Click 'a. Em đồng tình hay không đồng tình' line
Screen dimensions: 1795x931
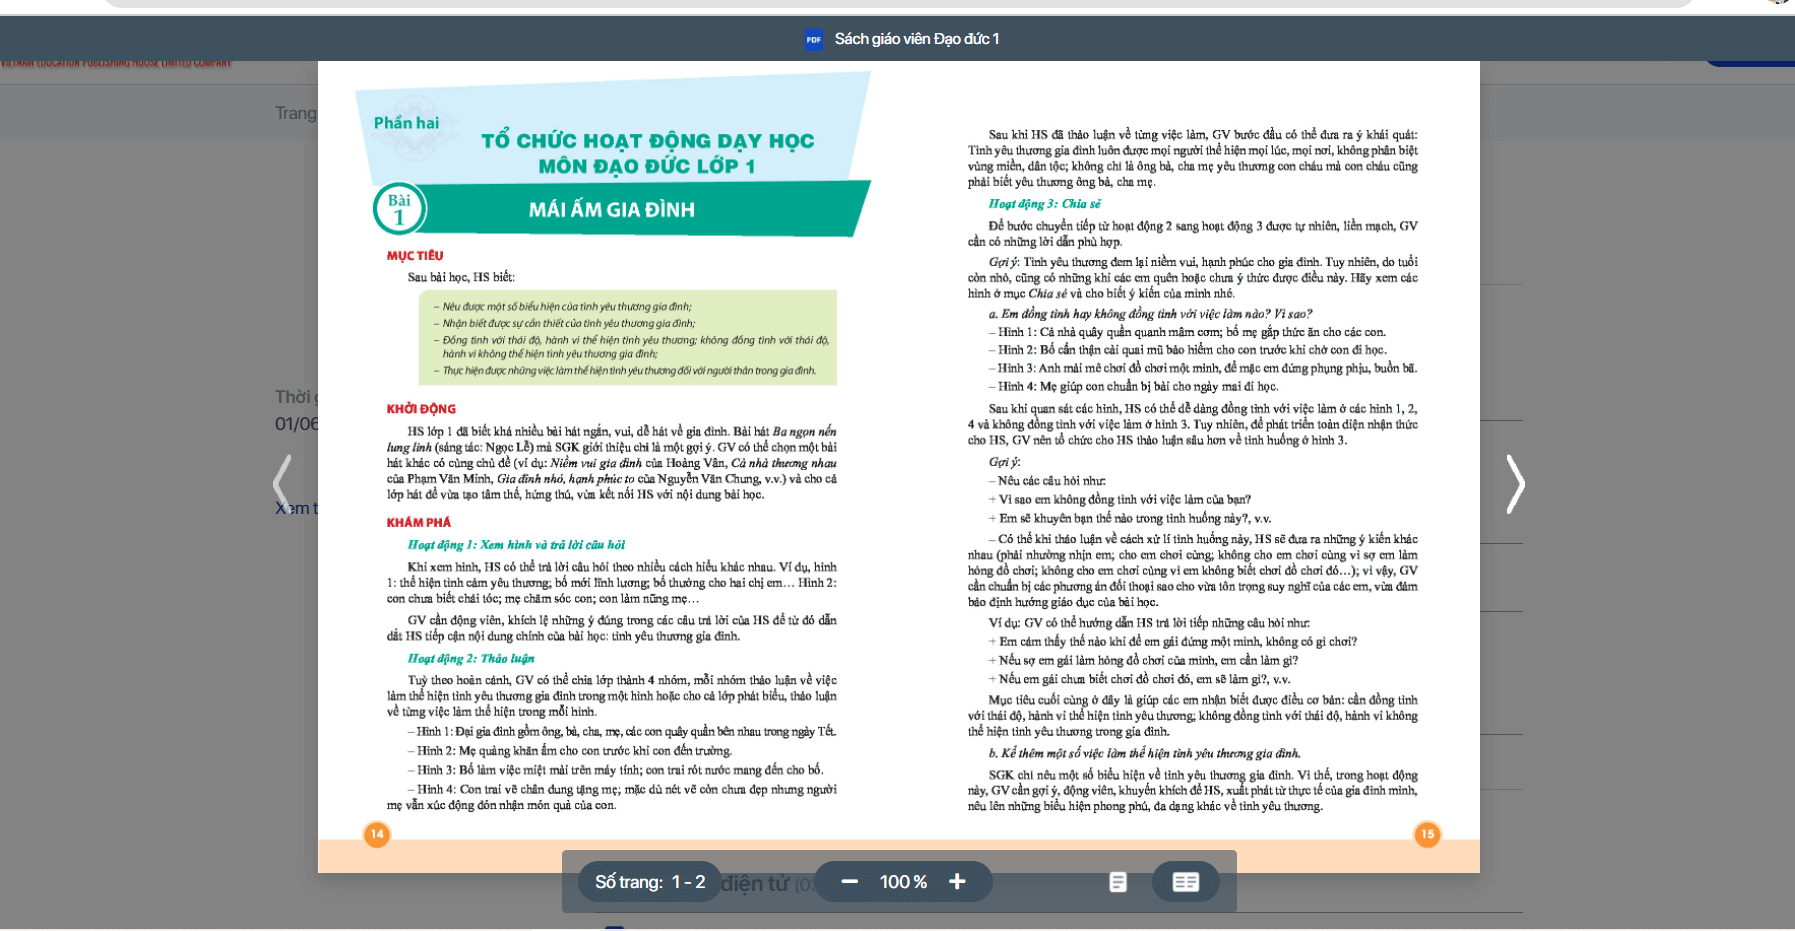[1150, 314]
